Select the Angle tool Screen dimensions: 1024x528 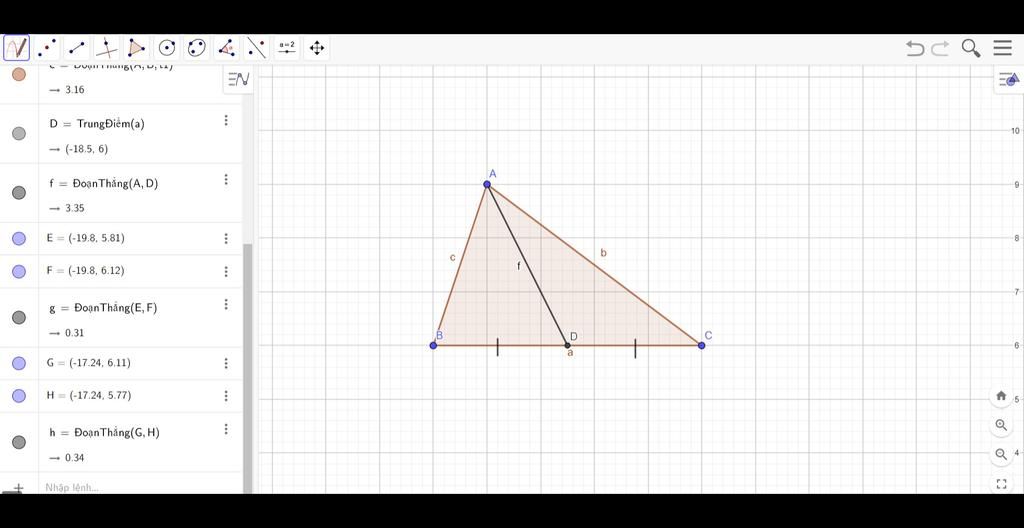pyautogui.click(x=227, y=48)
